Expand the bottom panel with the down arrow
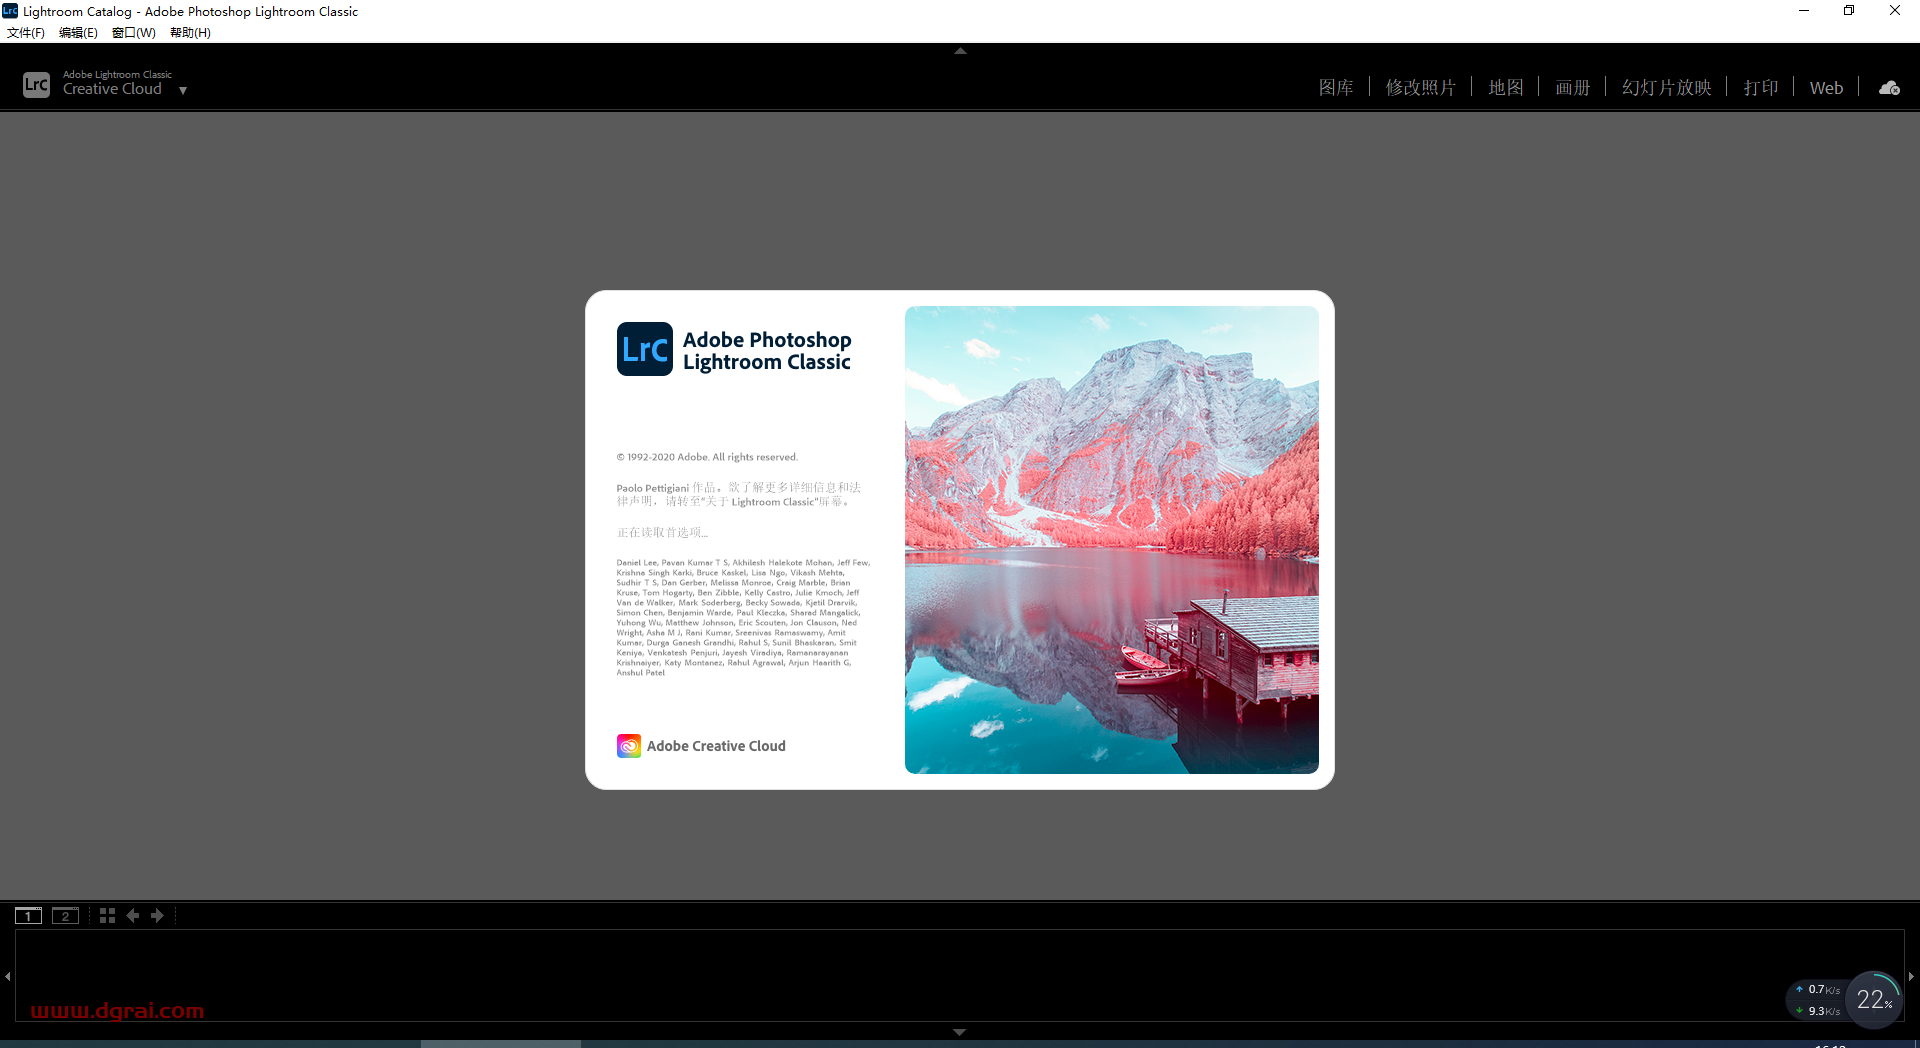 click(x=959, y=1032)
